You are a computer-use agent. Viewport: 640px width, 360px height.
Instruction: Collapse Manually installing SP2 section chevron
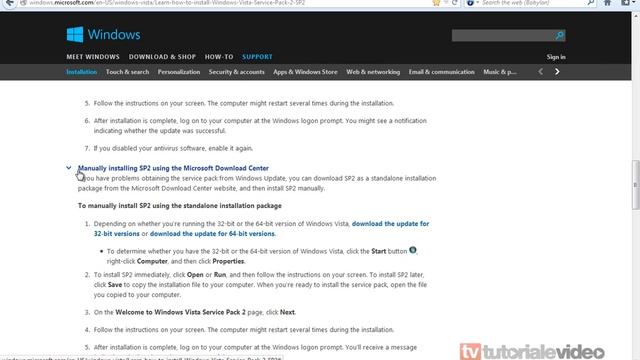click(69, 168)
